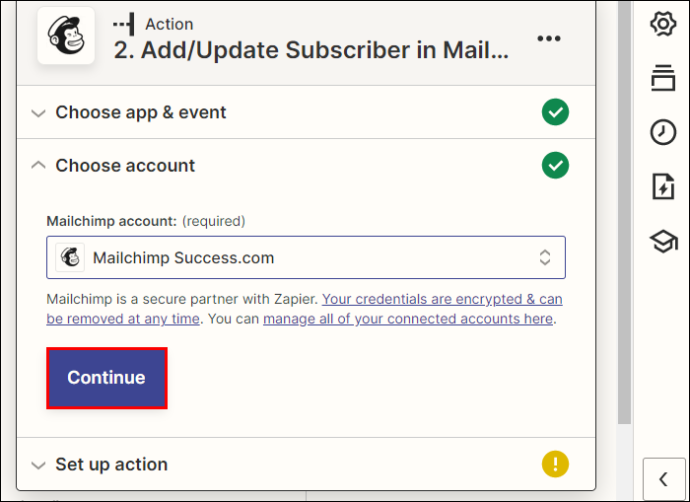Open 'manage all of your connected accounts here' link
Screen dimensions: 690x502
[407, 319]
